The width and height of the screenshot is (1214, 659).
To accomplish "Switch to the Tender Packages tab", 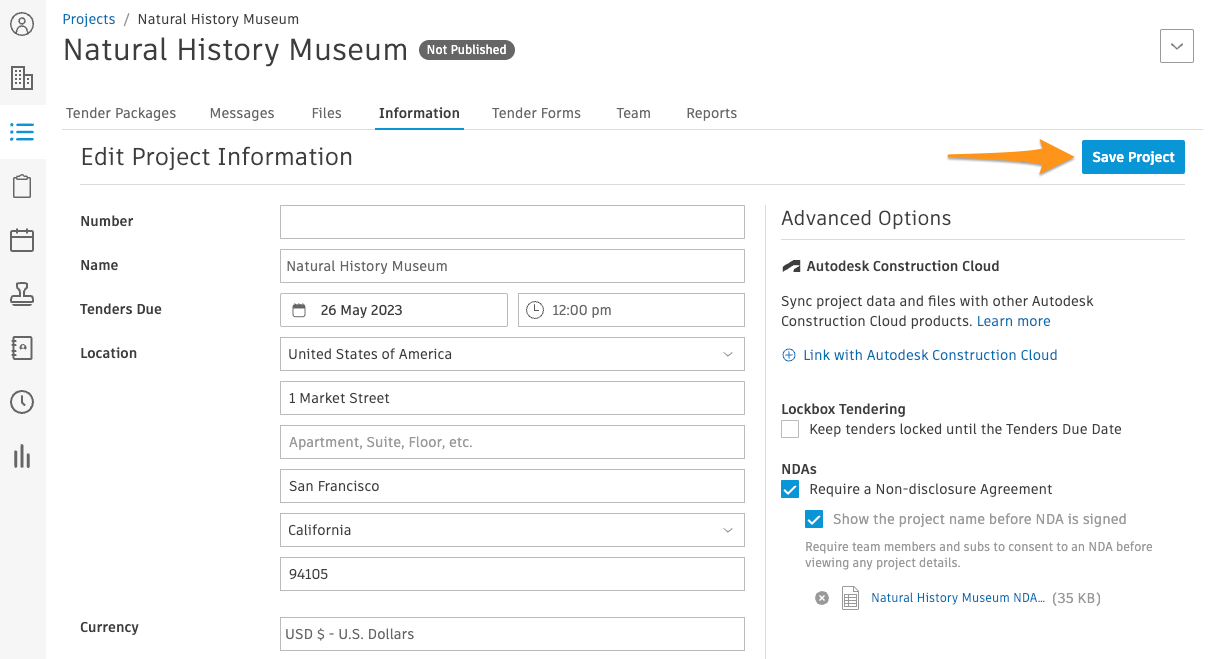I will (121, 113).
